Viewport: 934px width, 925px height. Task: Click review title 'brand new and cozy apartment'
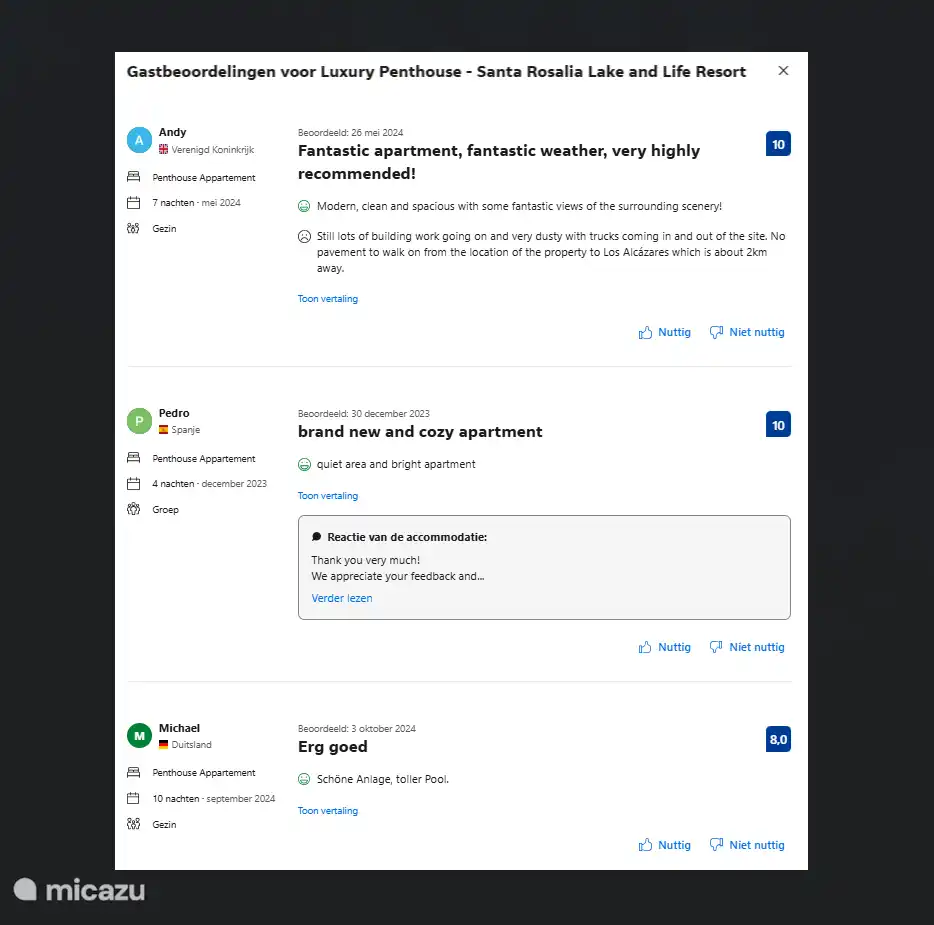point(420,432)
